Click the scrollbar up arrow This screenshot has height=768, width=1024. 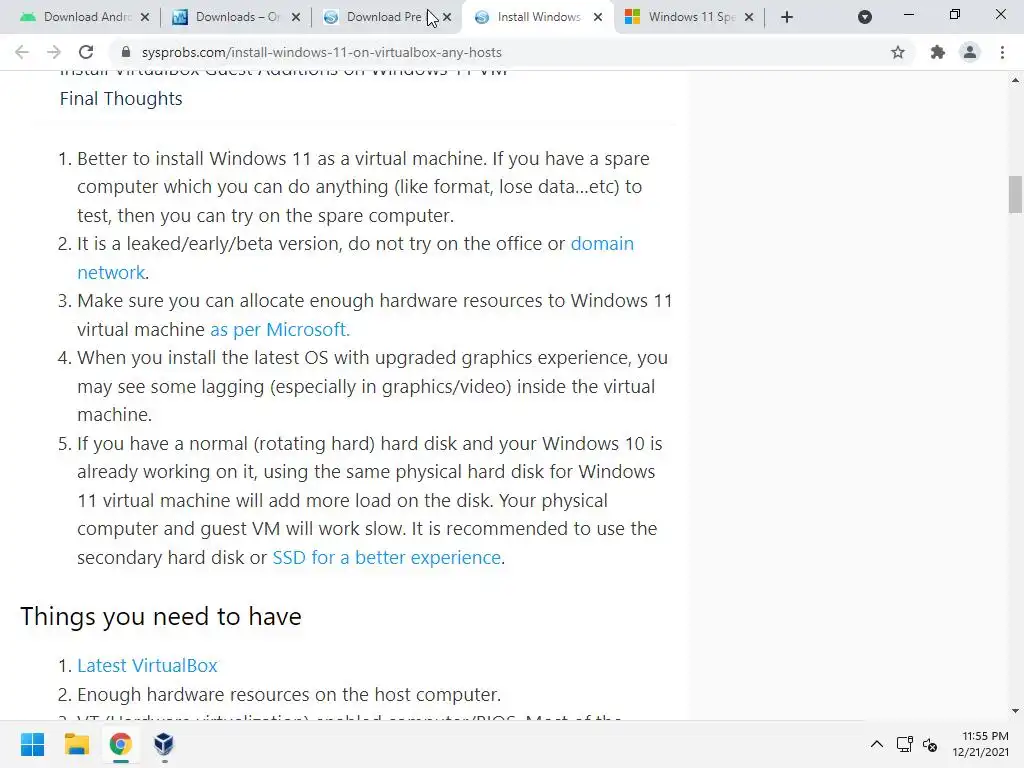1015,80
